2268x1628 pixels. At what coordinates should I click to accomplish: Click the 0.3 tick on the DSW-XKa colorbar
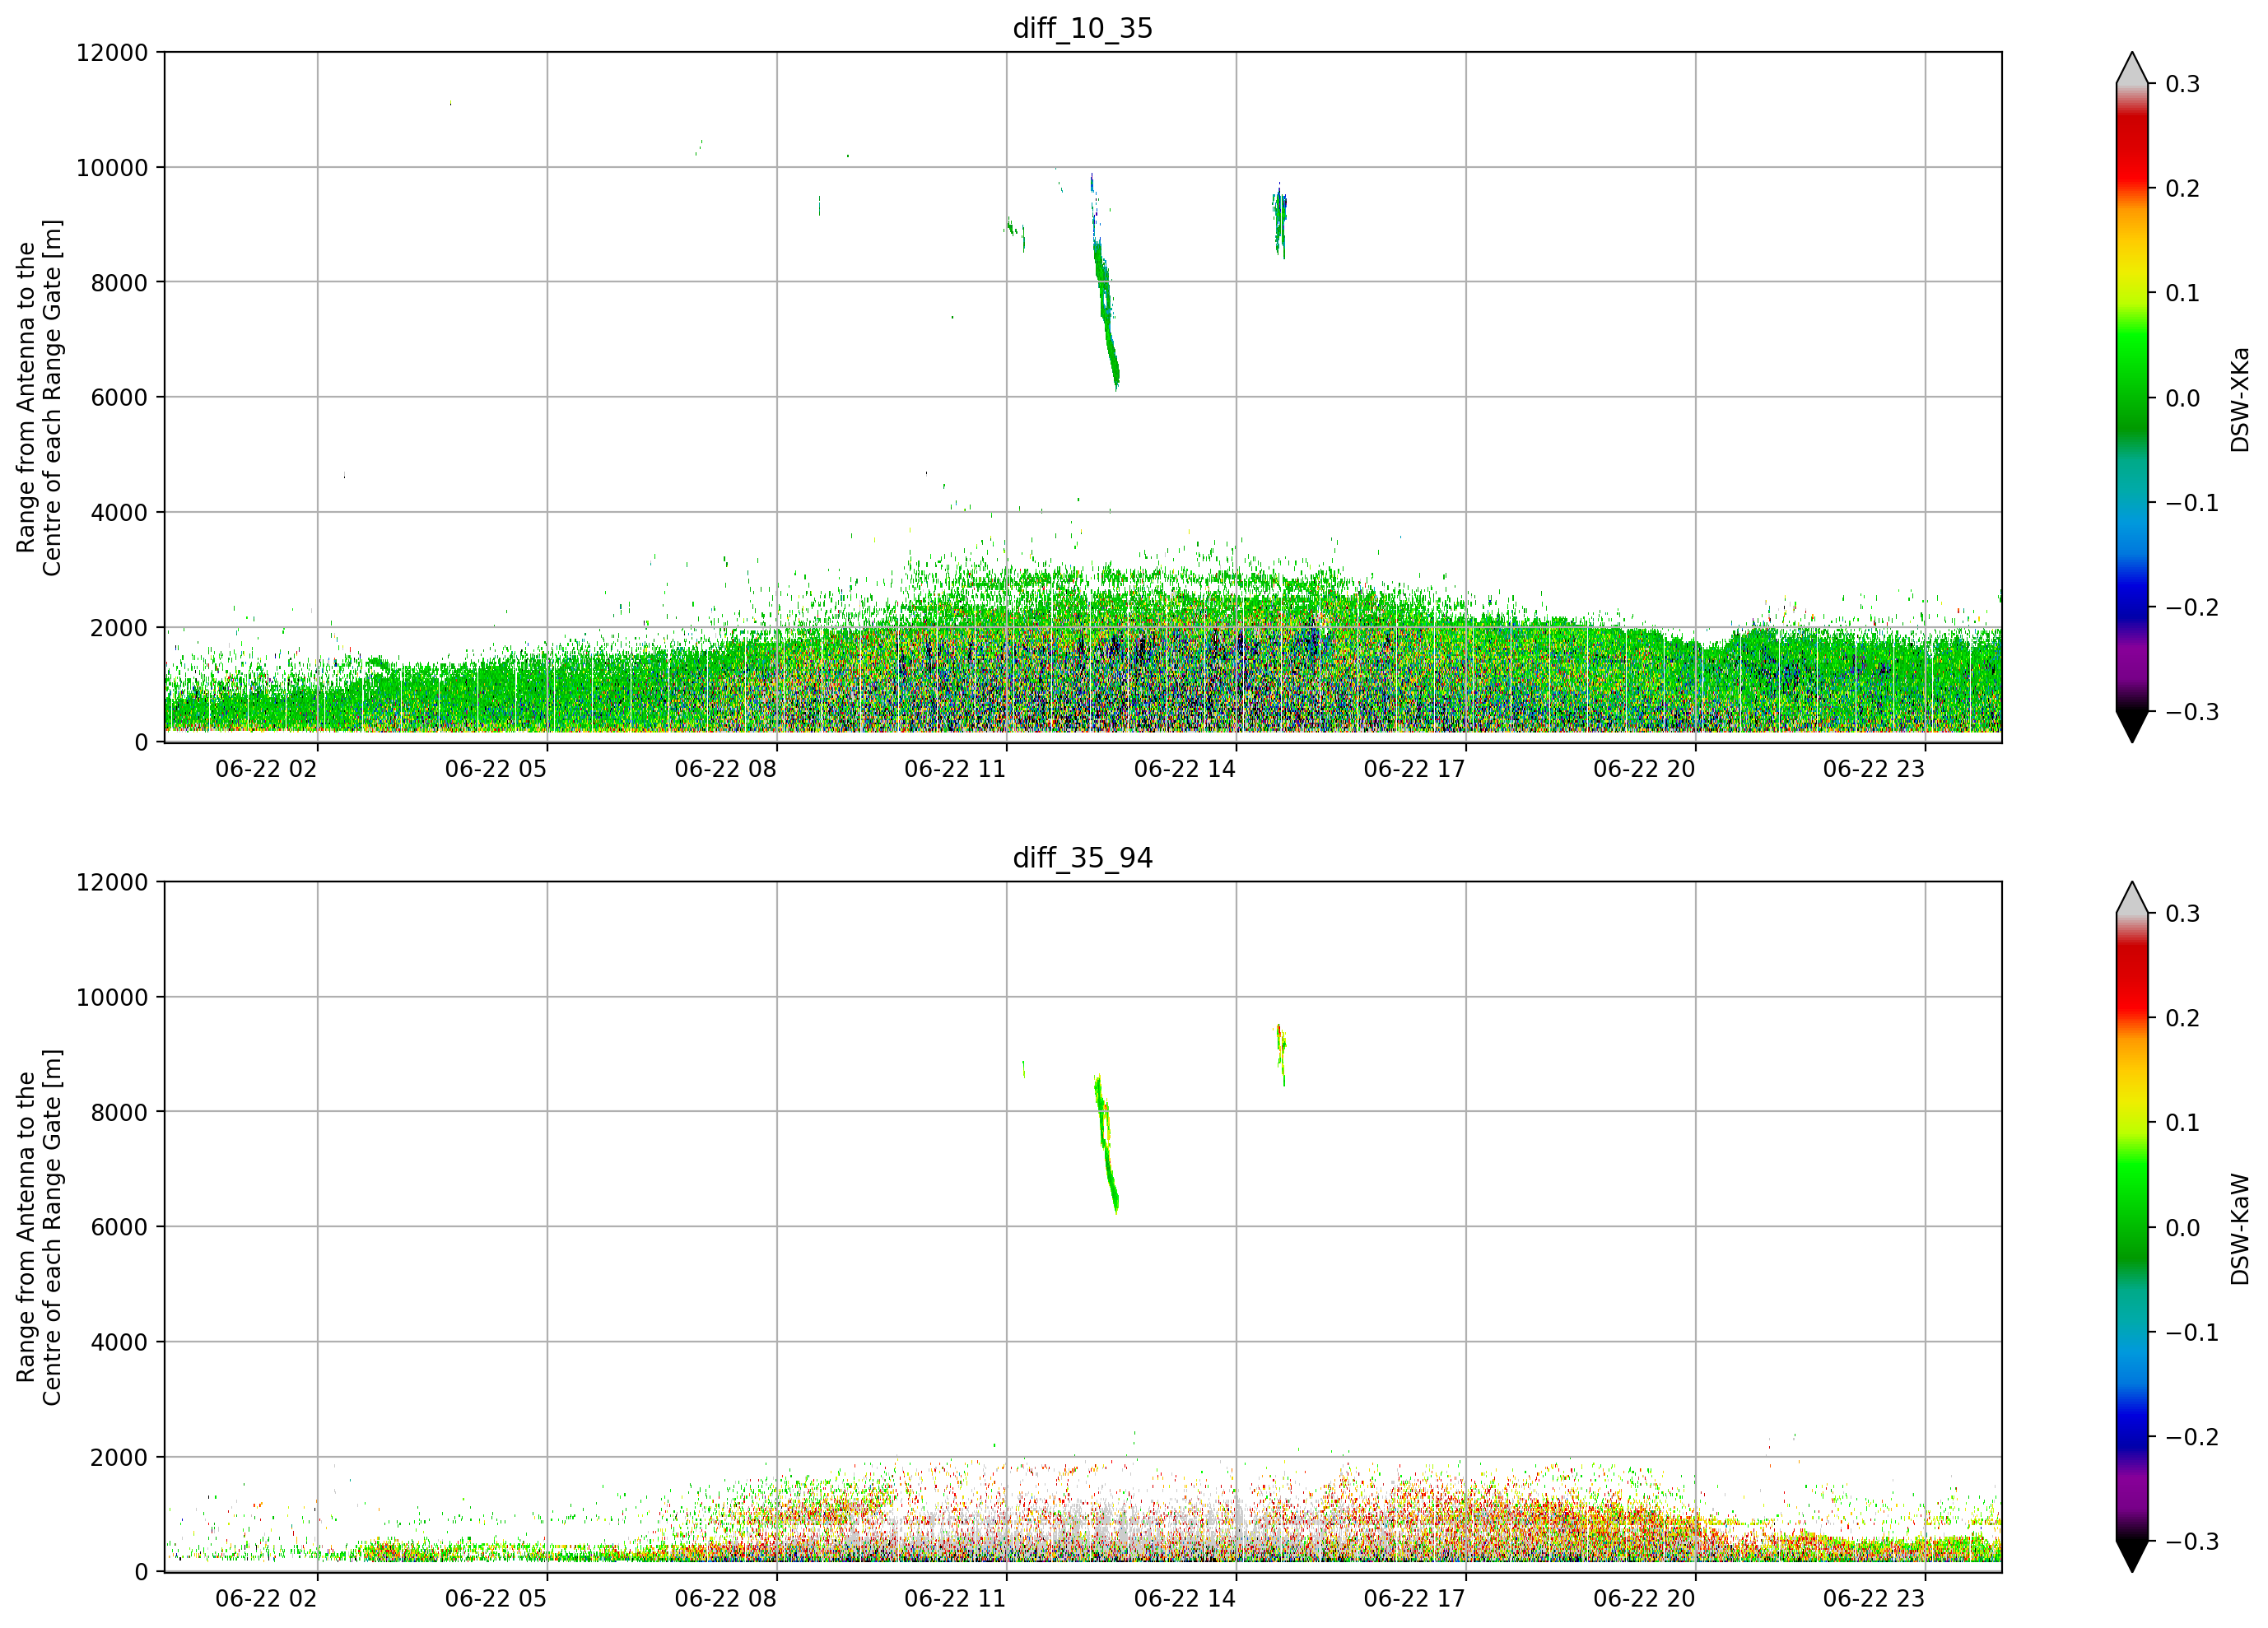pyautogui.click(x=2183, y=84)
